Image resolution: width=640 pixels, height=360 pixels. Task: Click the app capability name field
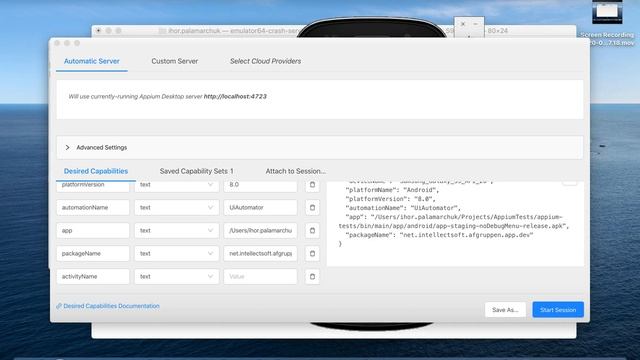(93, 231)
